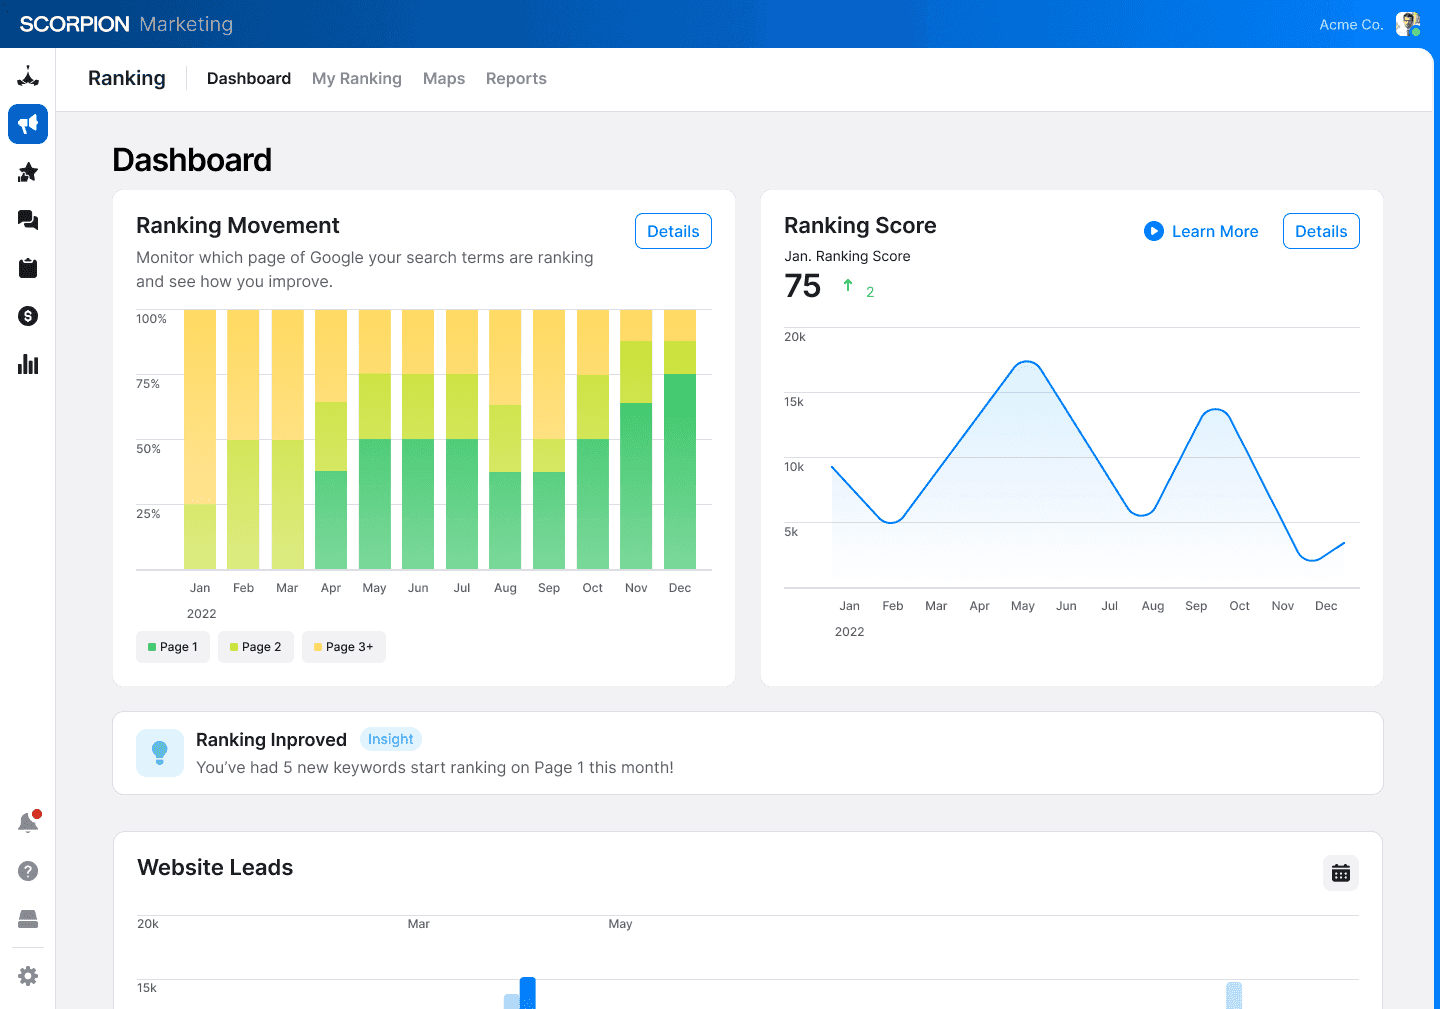Select the clipboard icon in the sidebar
Screen dimensions: 1440x1009
point(27,268)
